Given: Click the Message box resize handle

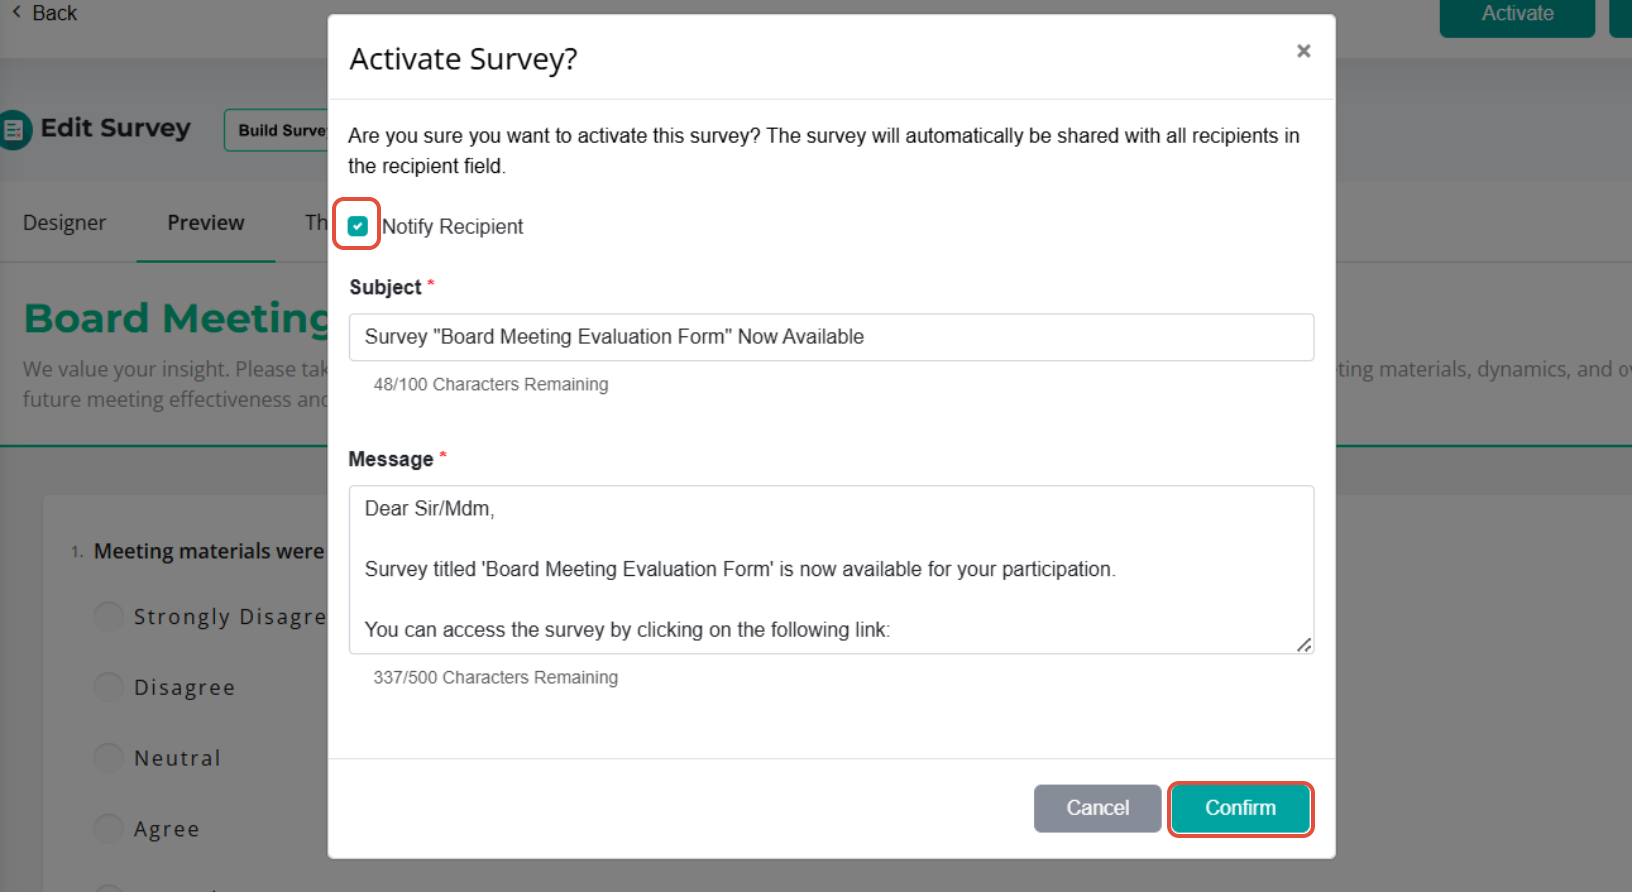Looking at the screenshot, I should [1304, 645].
